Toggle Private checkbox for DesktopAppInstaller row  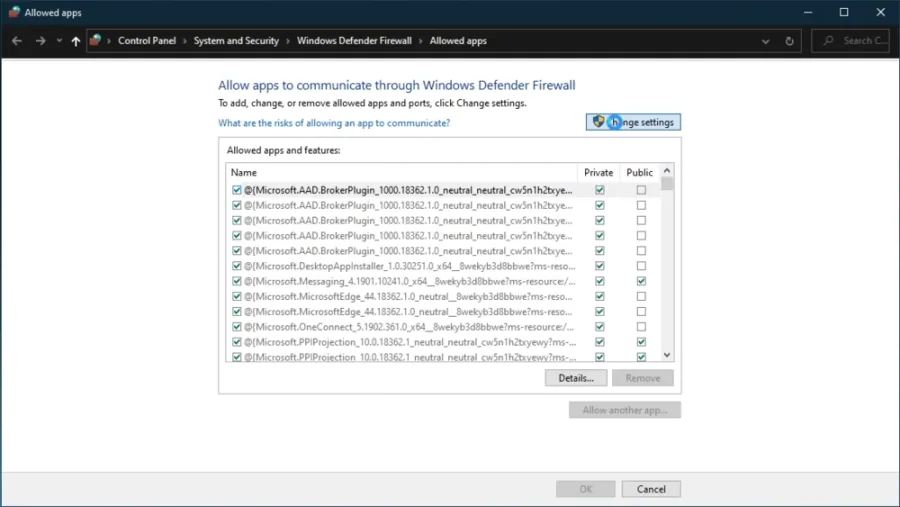[x=600, y=266]
